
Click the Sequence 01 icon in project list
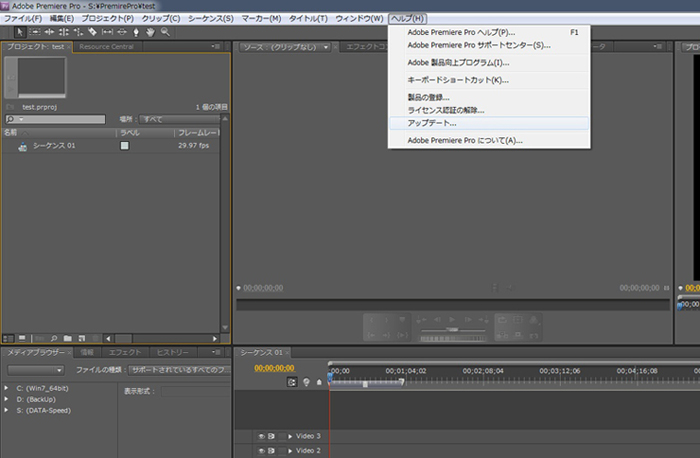(x=22, y=146)
